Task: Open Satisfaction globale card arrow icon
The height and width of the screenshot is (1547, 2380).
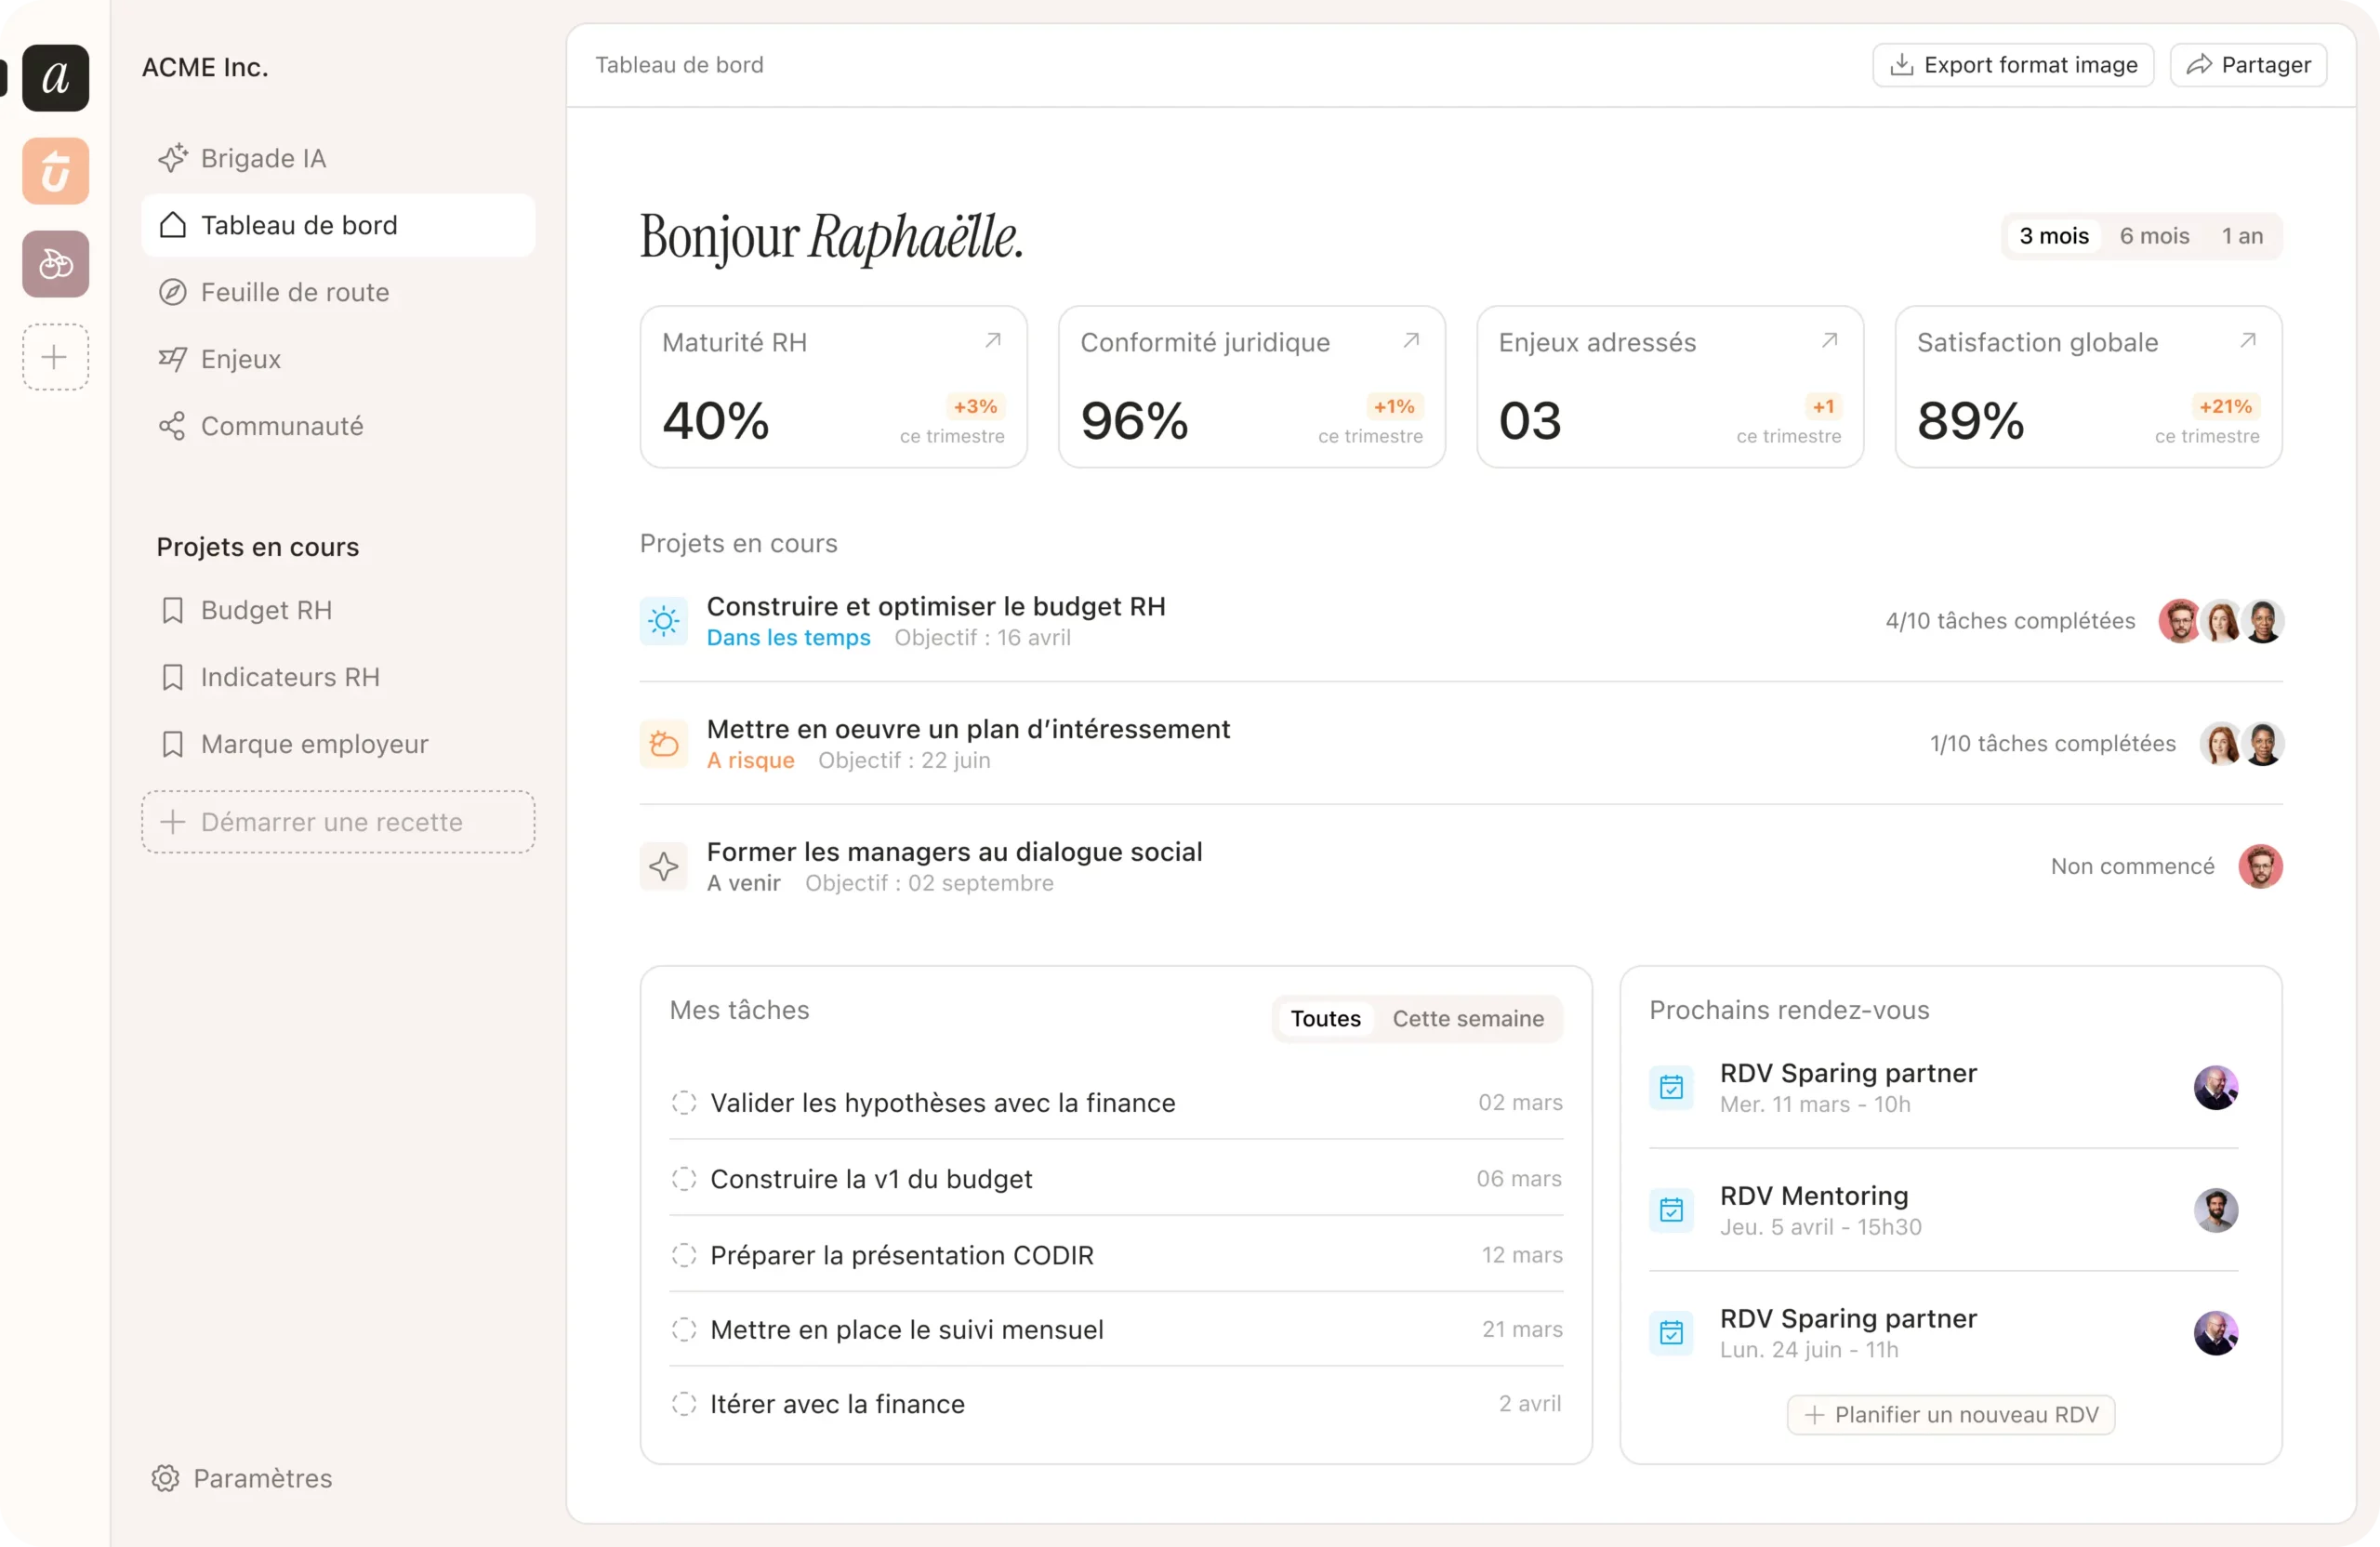Action: point(2248,341)
